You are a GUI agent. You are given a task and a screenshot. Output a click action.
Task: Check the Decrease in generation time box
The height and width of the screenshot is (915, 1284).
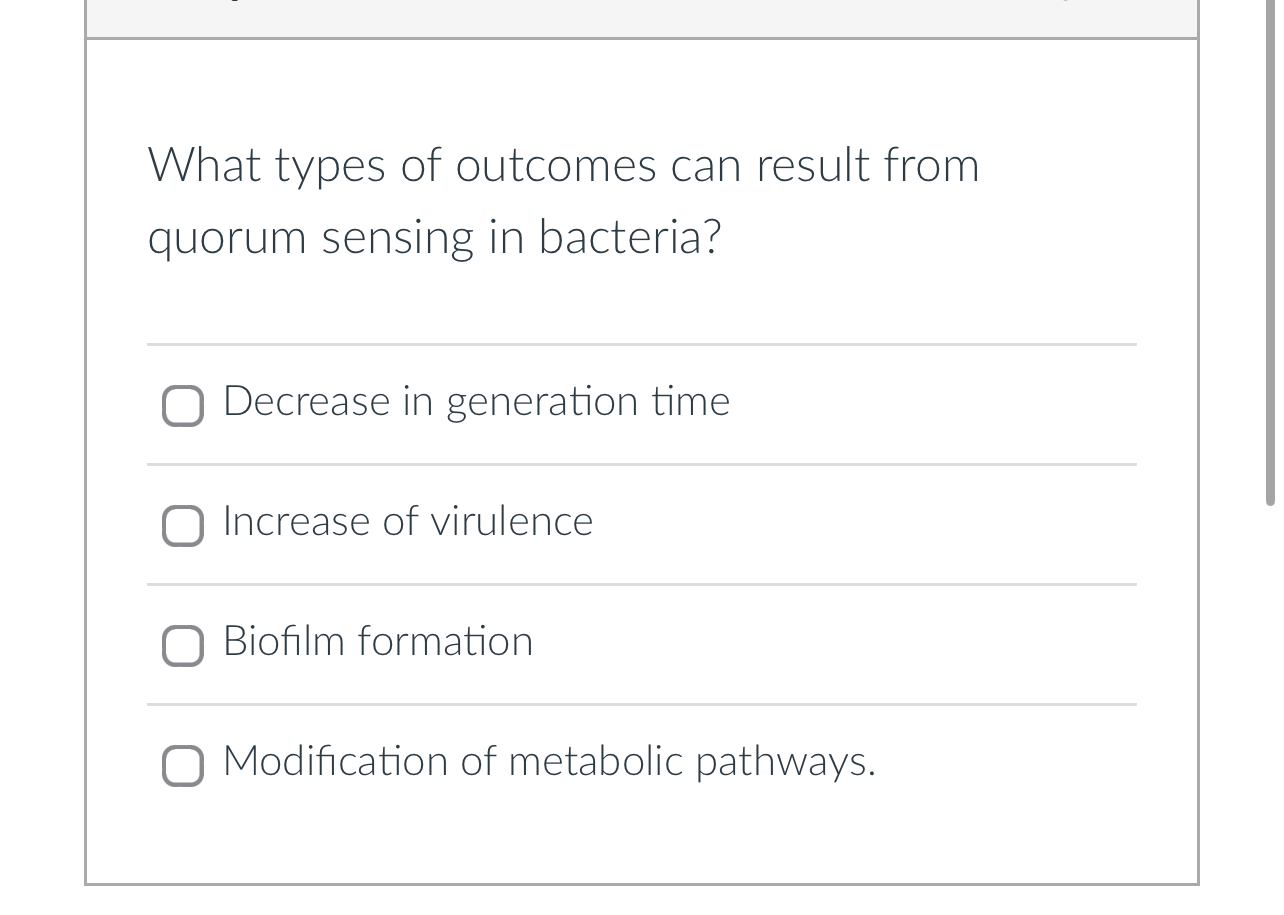point(183,406)
